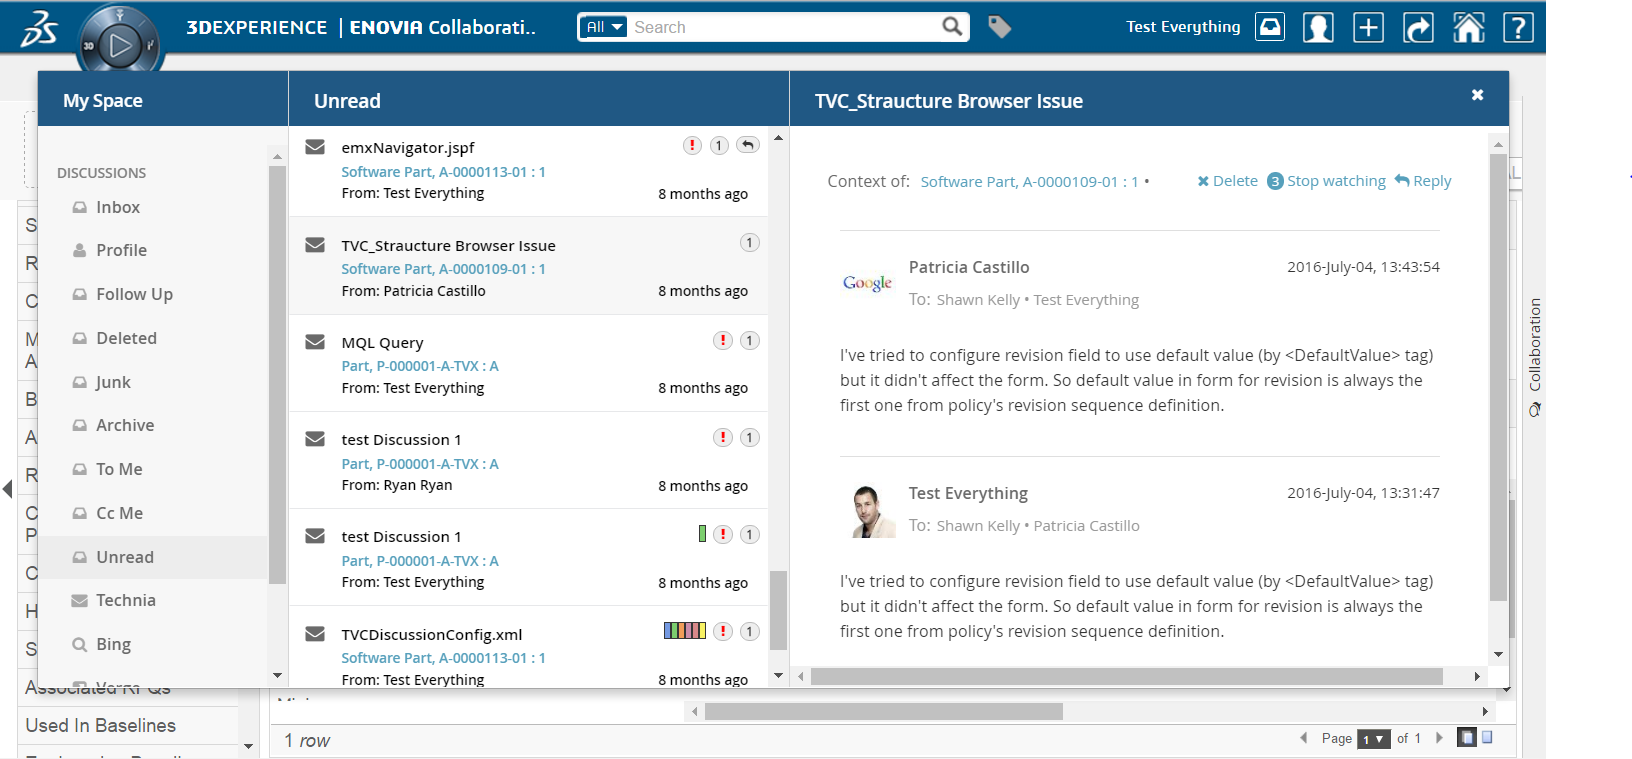Screen dimensions: 1632x759
Task: Click Delete link in discussion header
Action: click(x=1227, y=181)
